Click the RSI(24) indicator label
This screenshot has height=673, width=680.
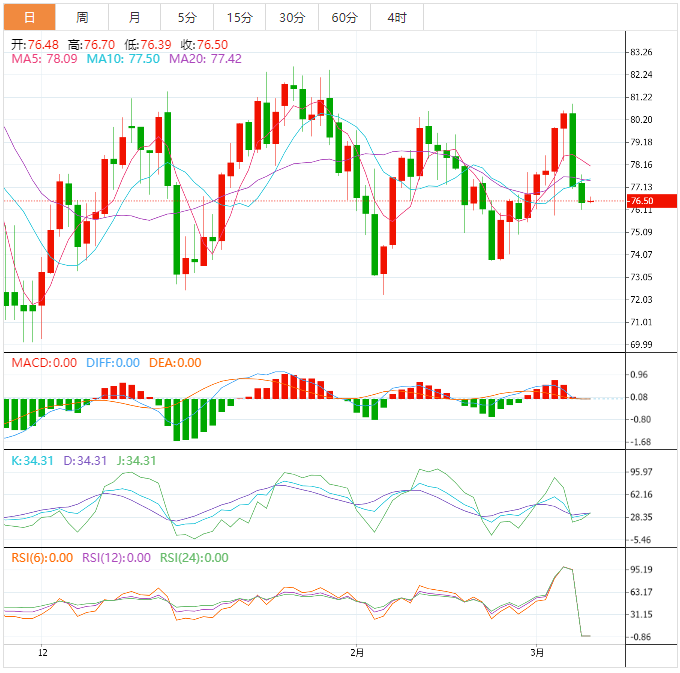tap(194, 558)
